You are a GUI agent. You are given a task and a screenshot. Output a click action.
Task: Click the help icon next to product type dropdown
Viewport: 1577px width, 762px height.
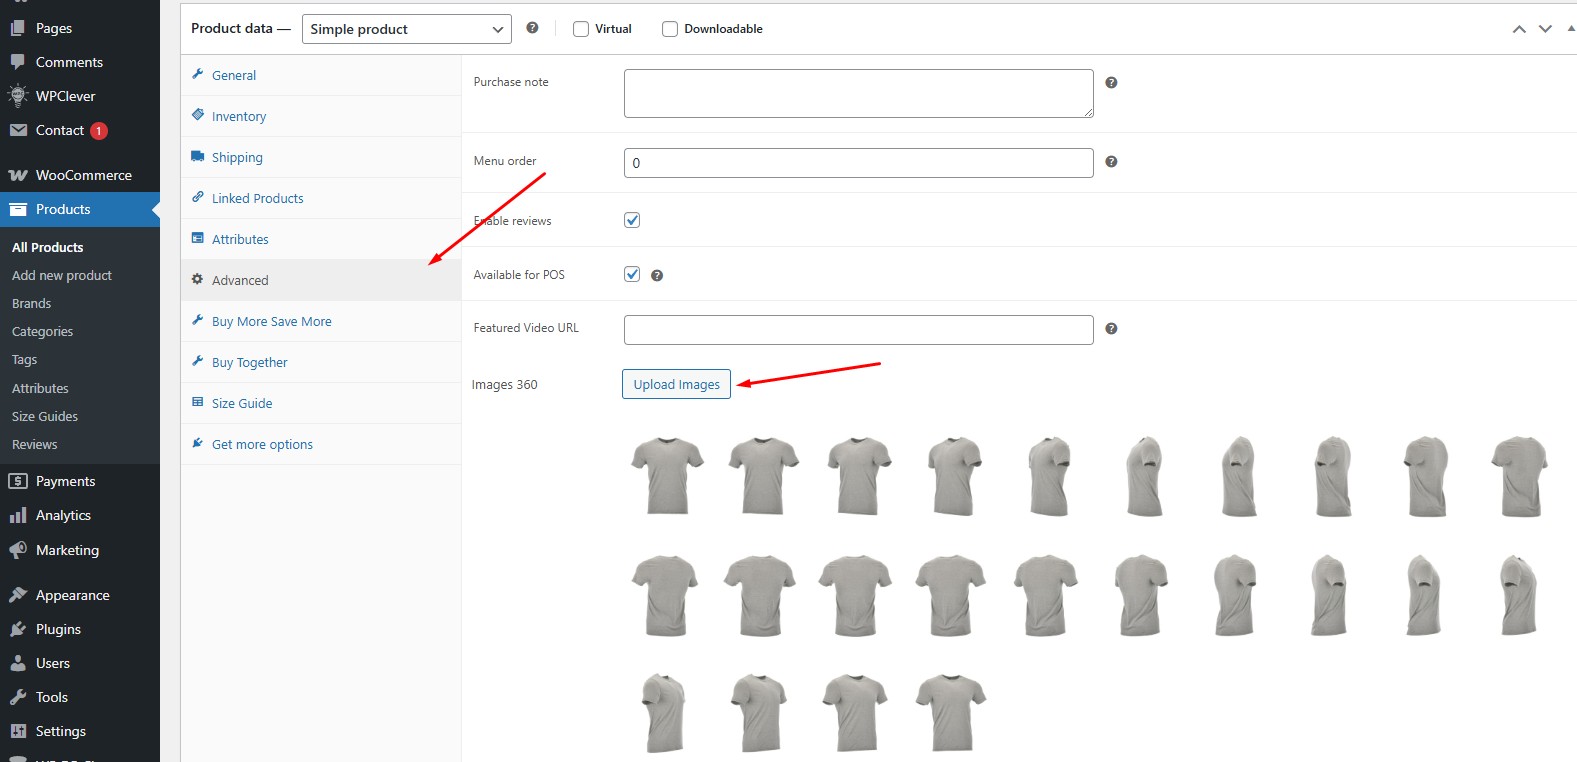(x=532, y=28)
